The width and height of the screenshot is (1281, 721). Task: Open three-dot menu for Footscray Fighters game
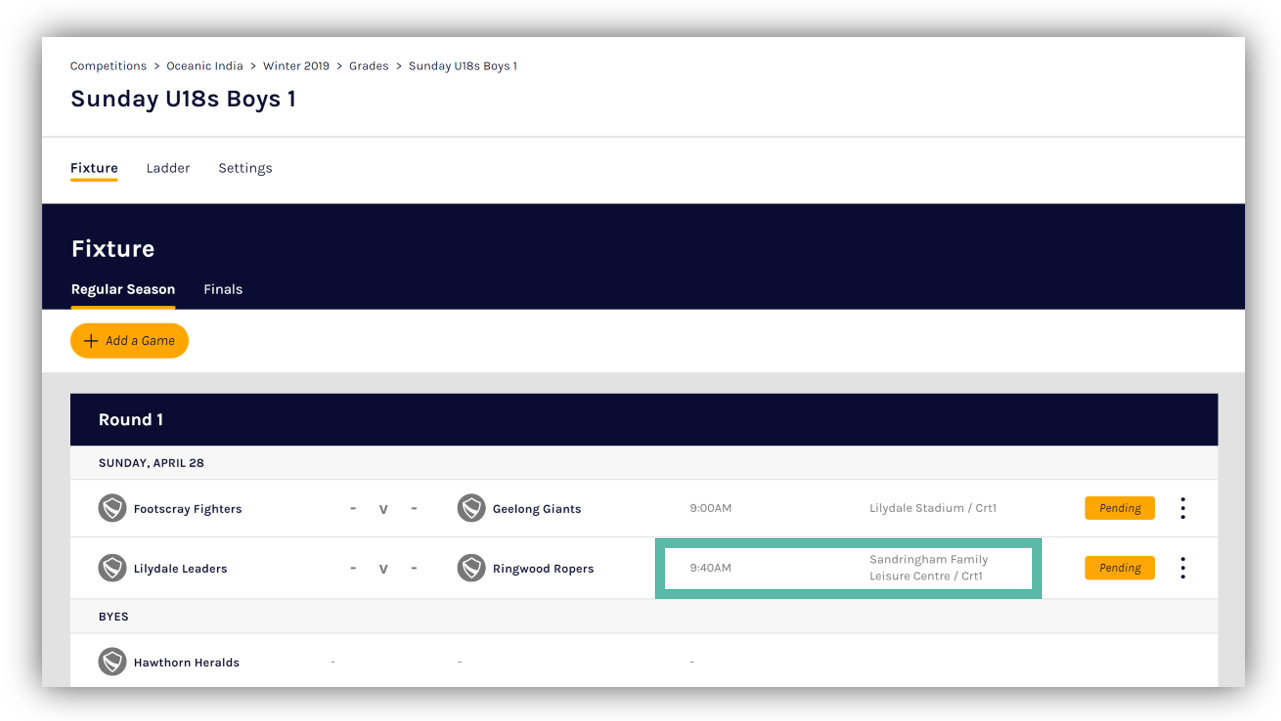coord(1182,508)
